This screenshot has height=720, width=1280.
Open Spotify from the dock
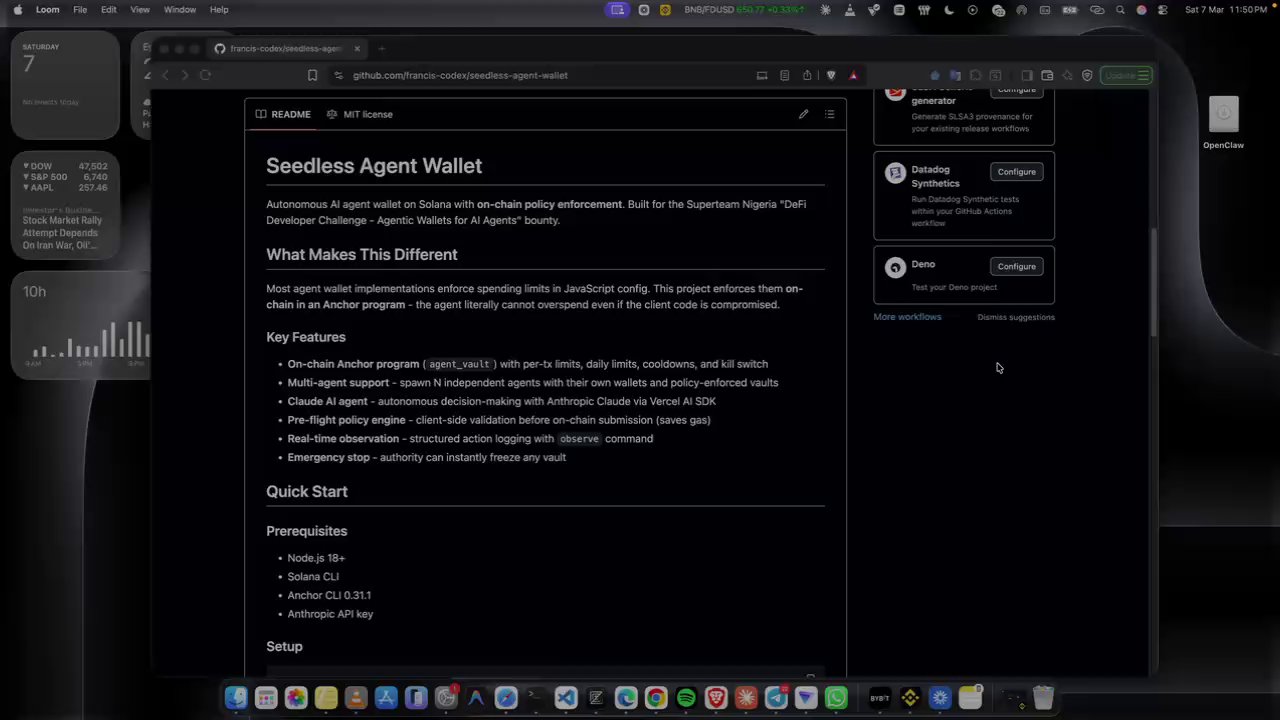tap(686, 698)
